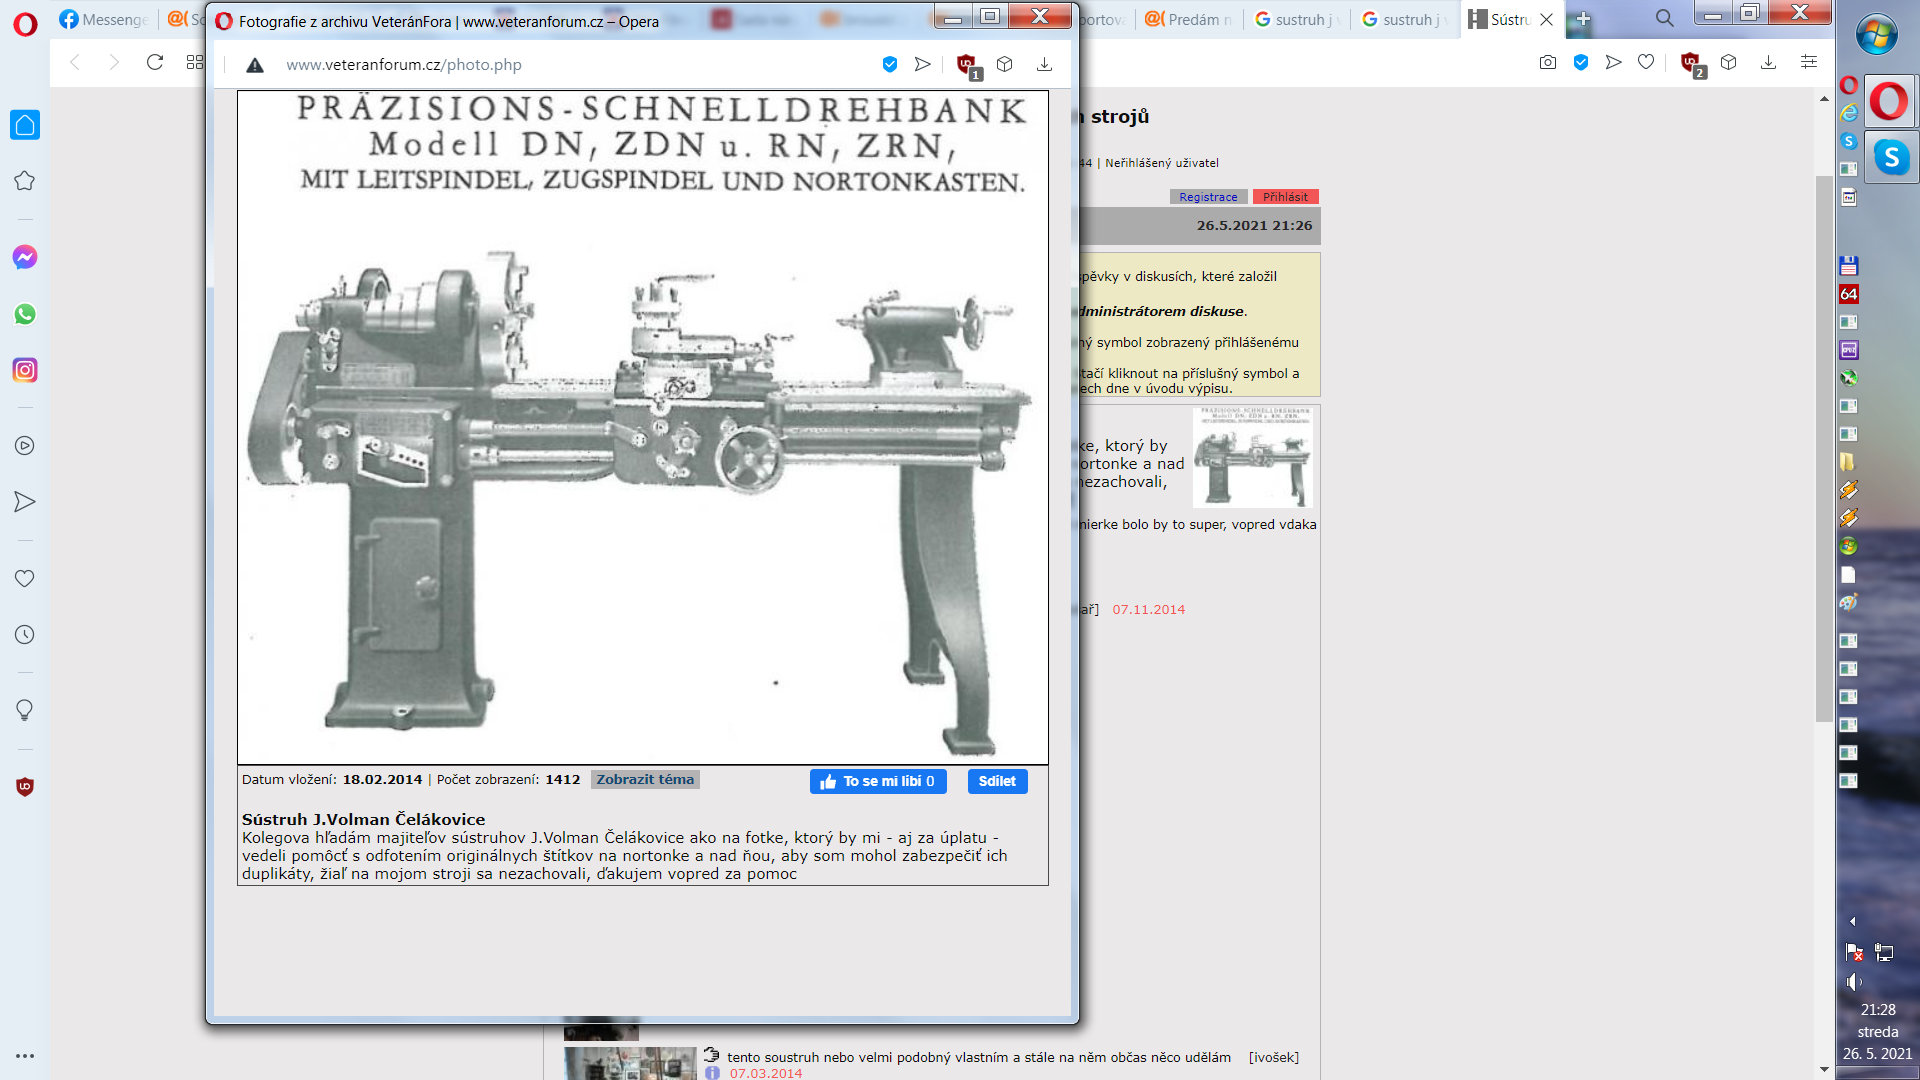Viewport: 1920px width, 1080px height.
Task: Switch to the Messenger tab
Action: pos(104,19)
